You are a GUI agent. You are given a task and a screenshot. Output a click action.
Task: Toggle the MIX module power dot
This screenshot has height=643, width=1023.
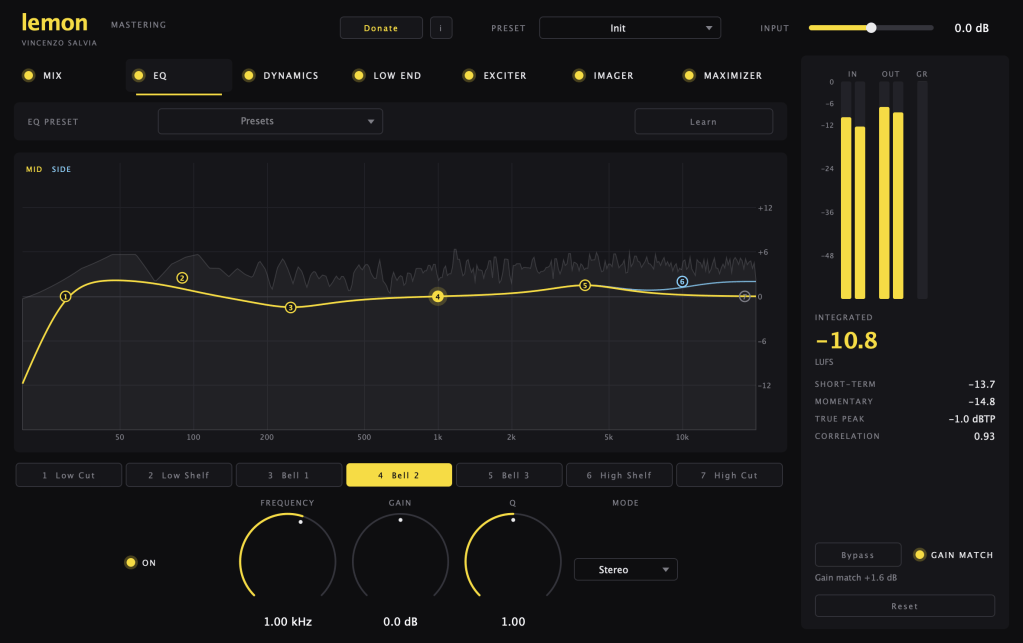coord(29,75)
